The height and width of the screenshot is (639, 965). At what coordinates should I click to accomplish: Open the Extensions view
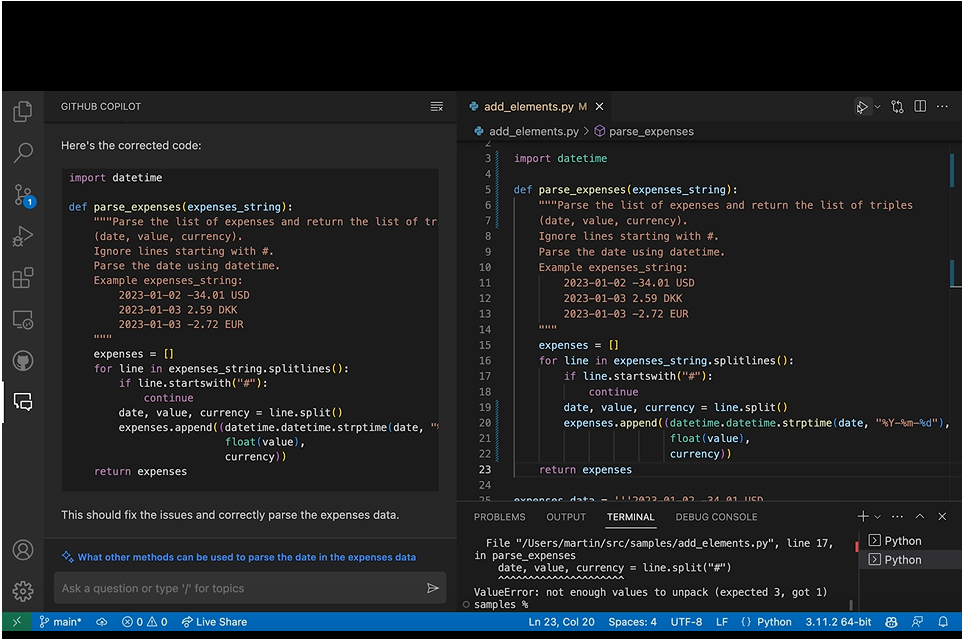pos(23,278)
